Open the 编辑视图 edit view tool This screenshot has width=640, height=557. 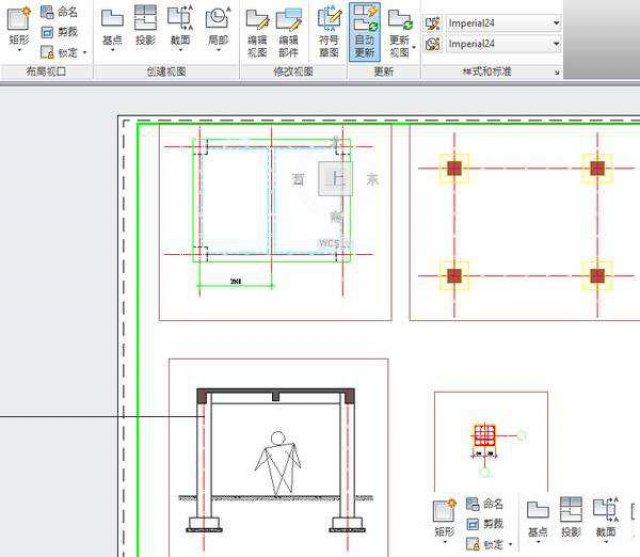[x=257, y=30]
